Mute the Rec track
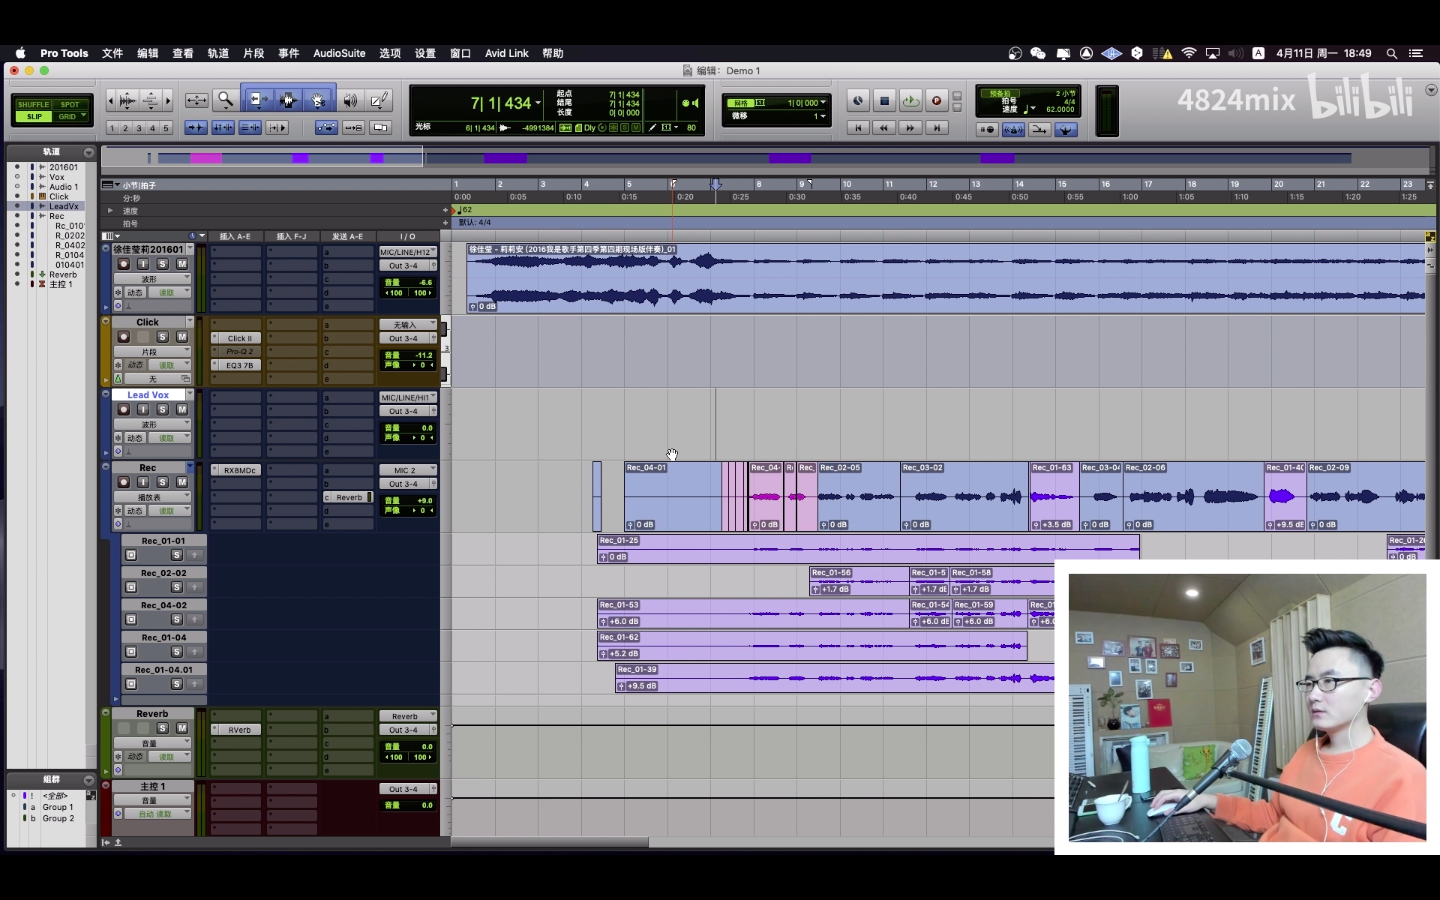 click(182, 482)
